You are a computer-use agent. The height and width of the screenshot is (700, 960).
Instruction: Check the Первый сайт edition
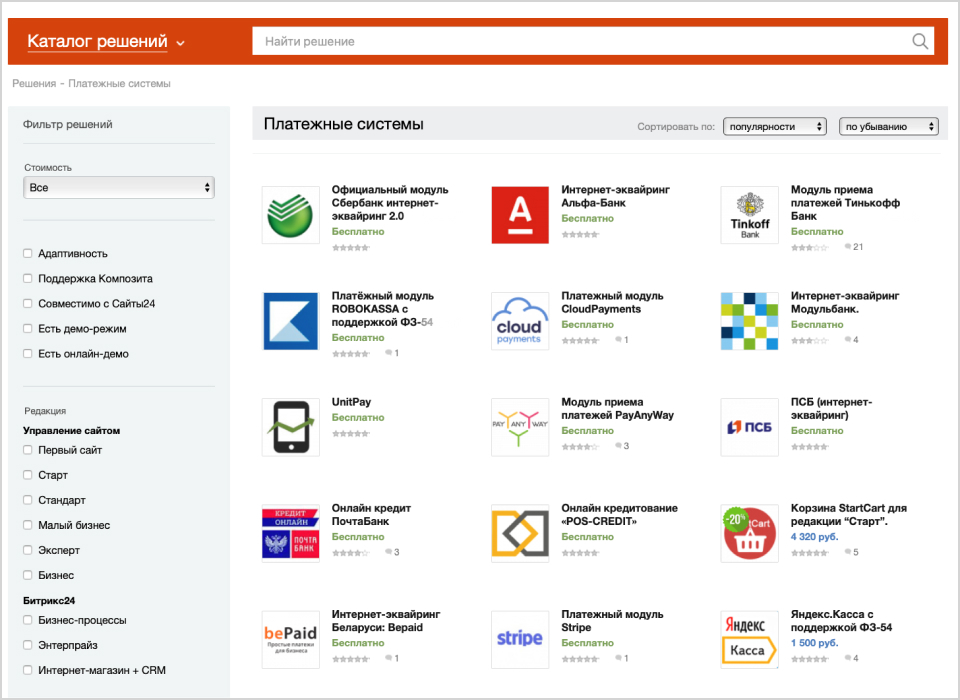[x=28, y=450]
